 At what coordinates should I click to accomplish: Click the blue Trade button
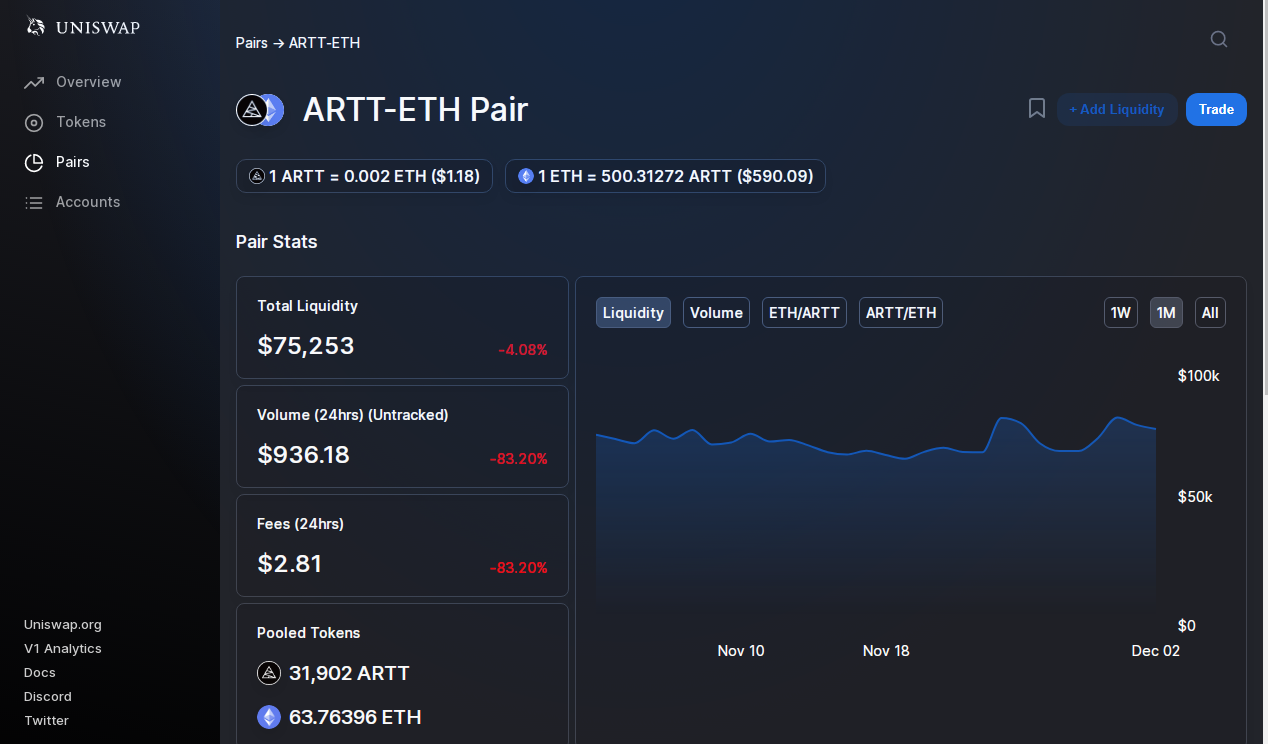1216,109
